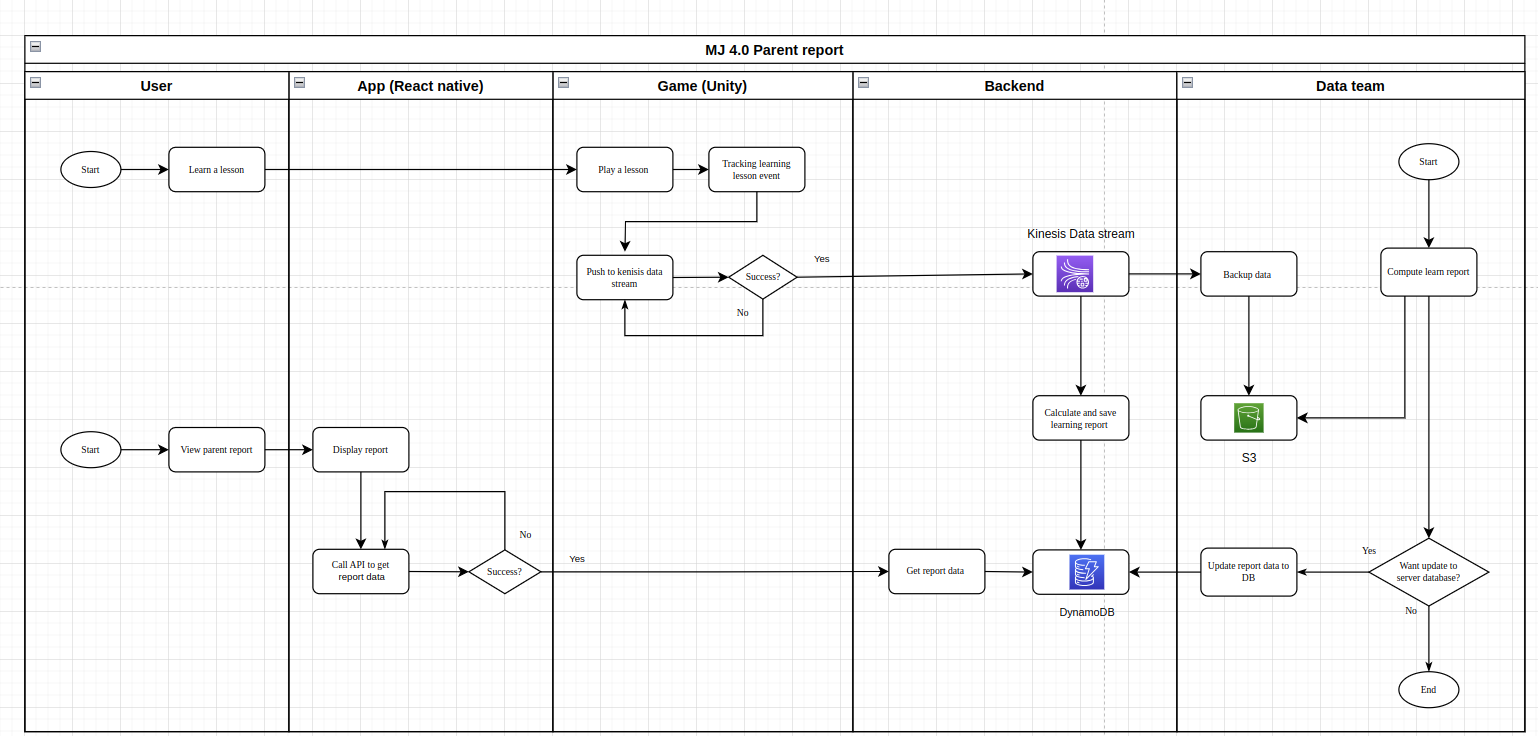
Task: Select the 'Display report' box
Action: coord(361,450)
